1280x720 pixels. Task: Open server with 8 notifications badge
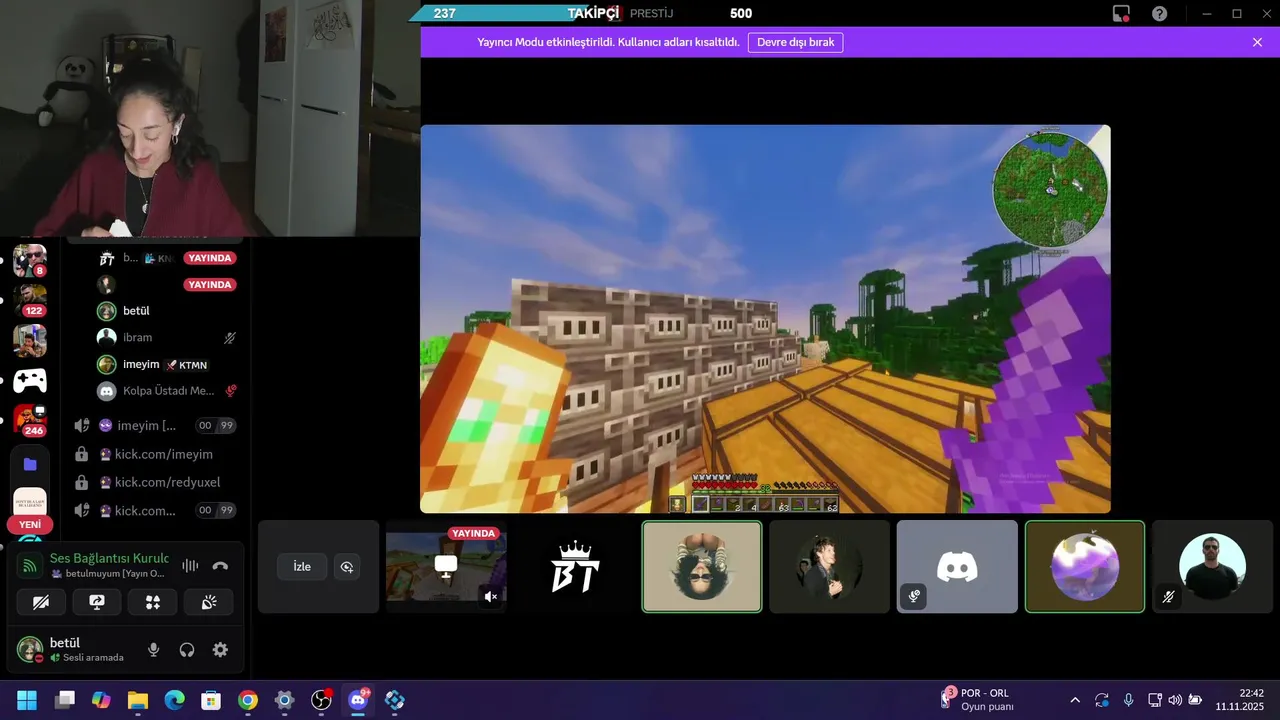(30, 261)
